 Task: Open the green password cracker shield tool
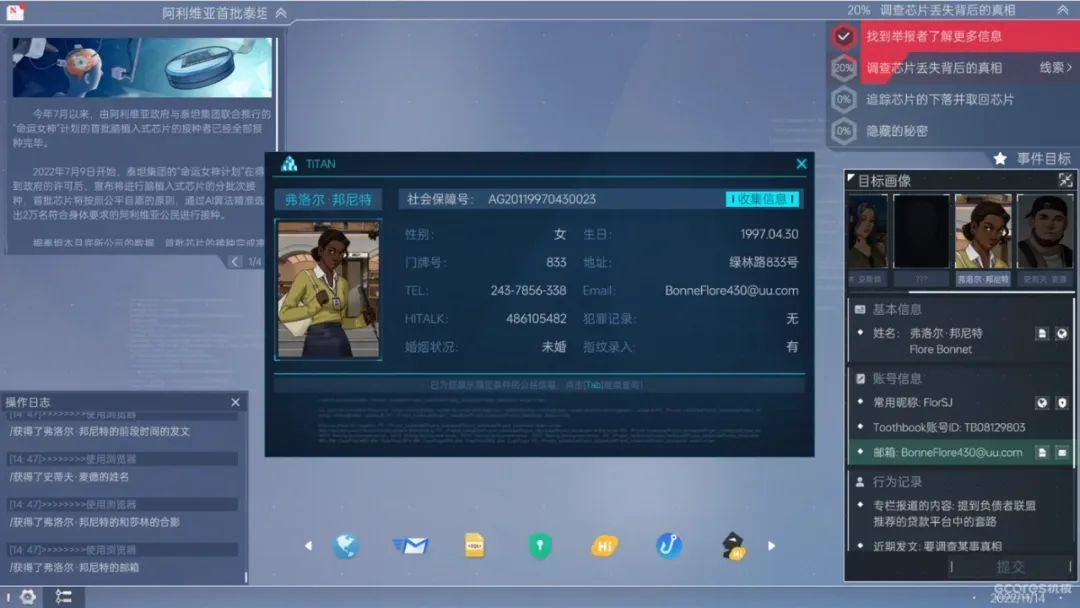pyautogui.click(x=539, y=546)
